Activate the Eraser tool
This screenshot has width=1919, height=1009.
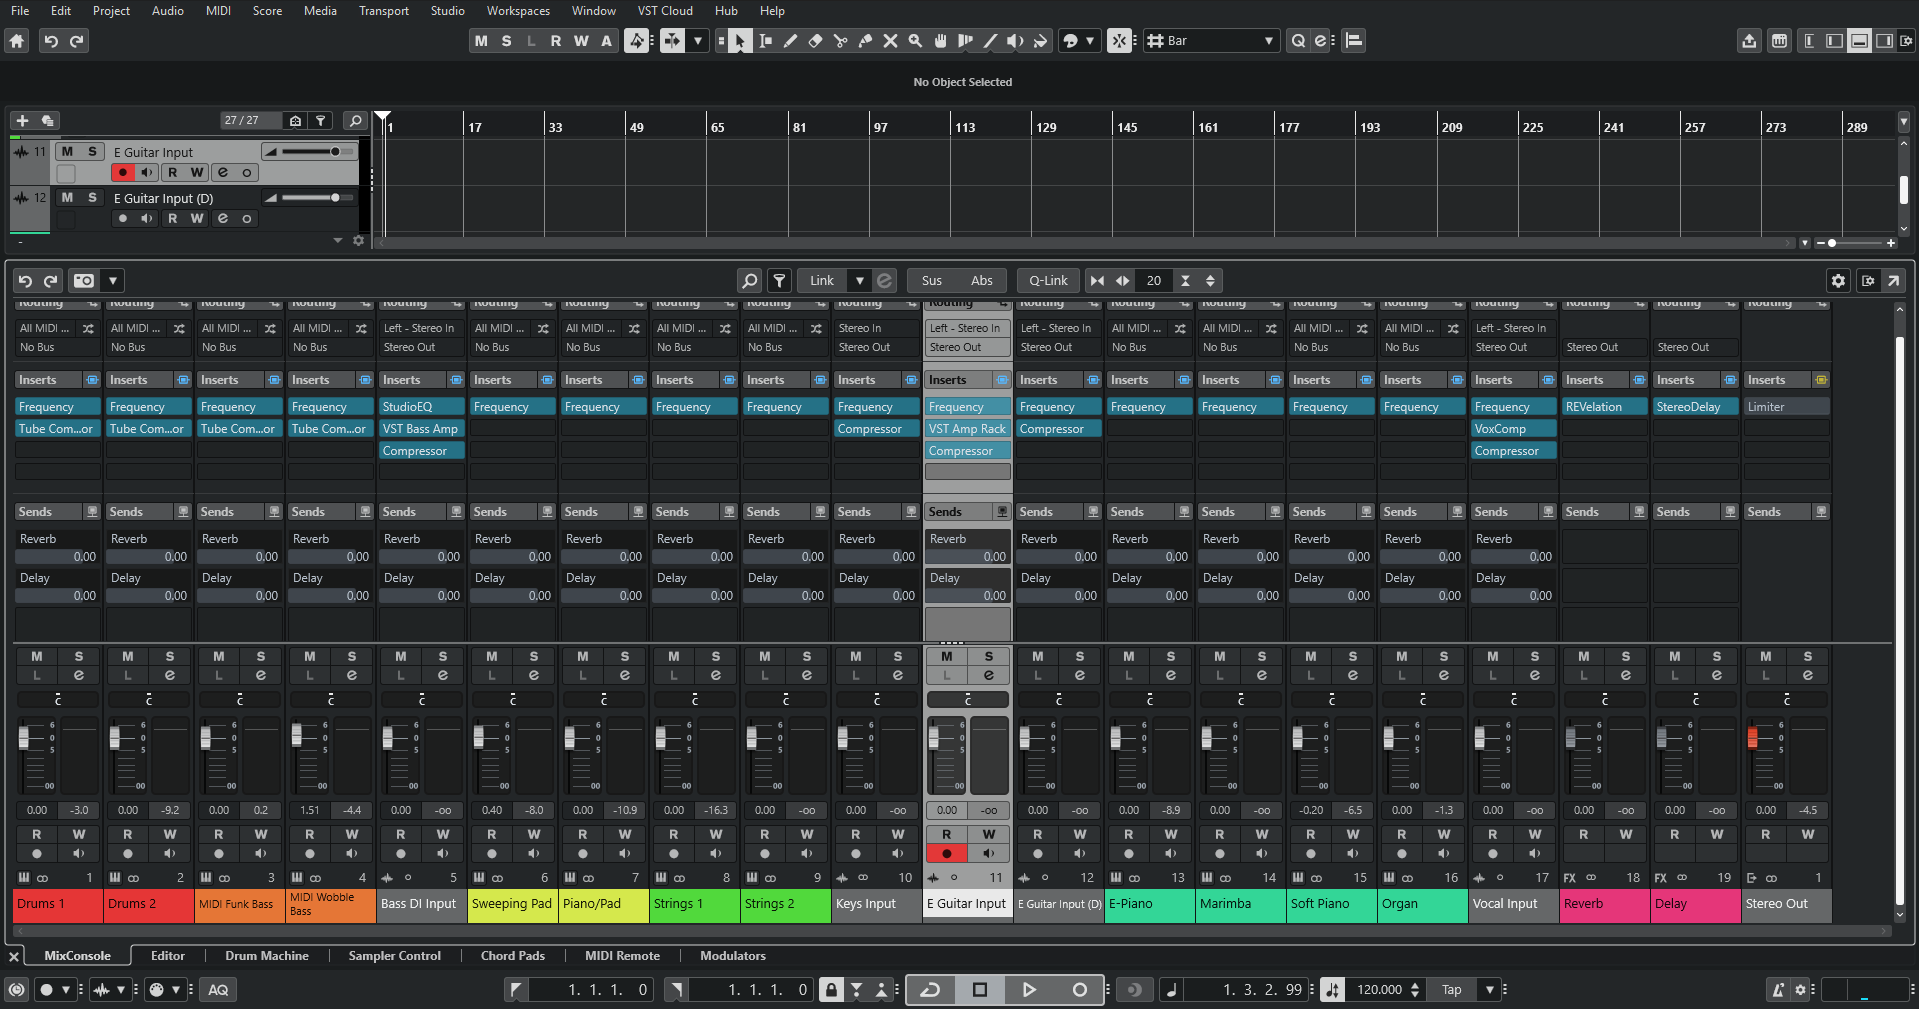[815, 41]
